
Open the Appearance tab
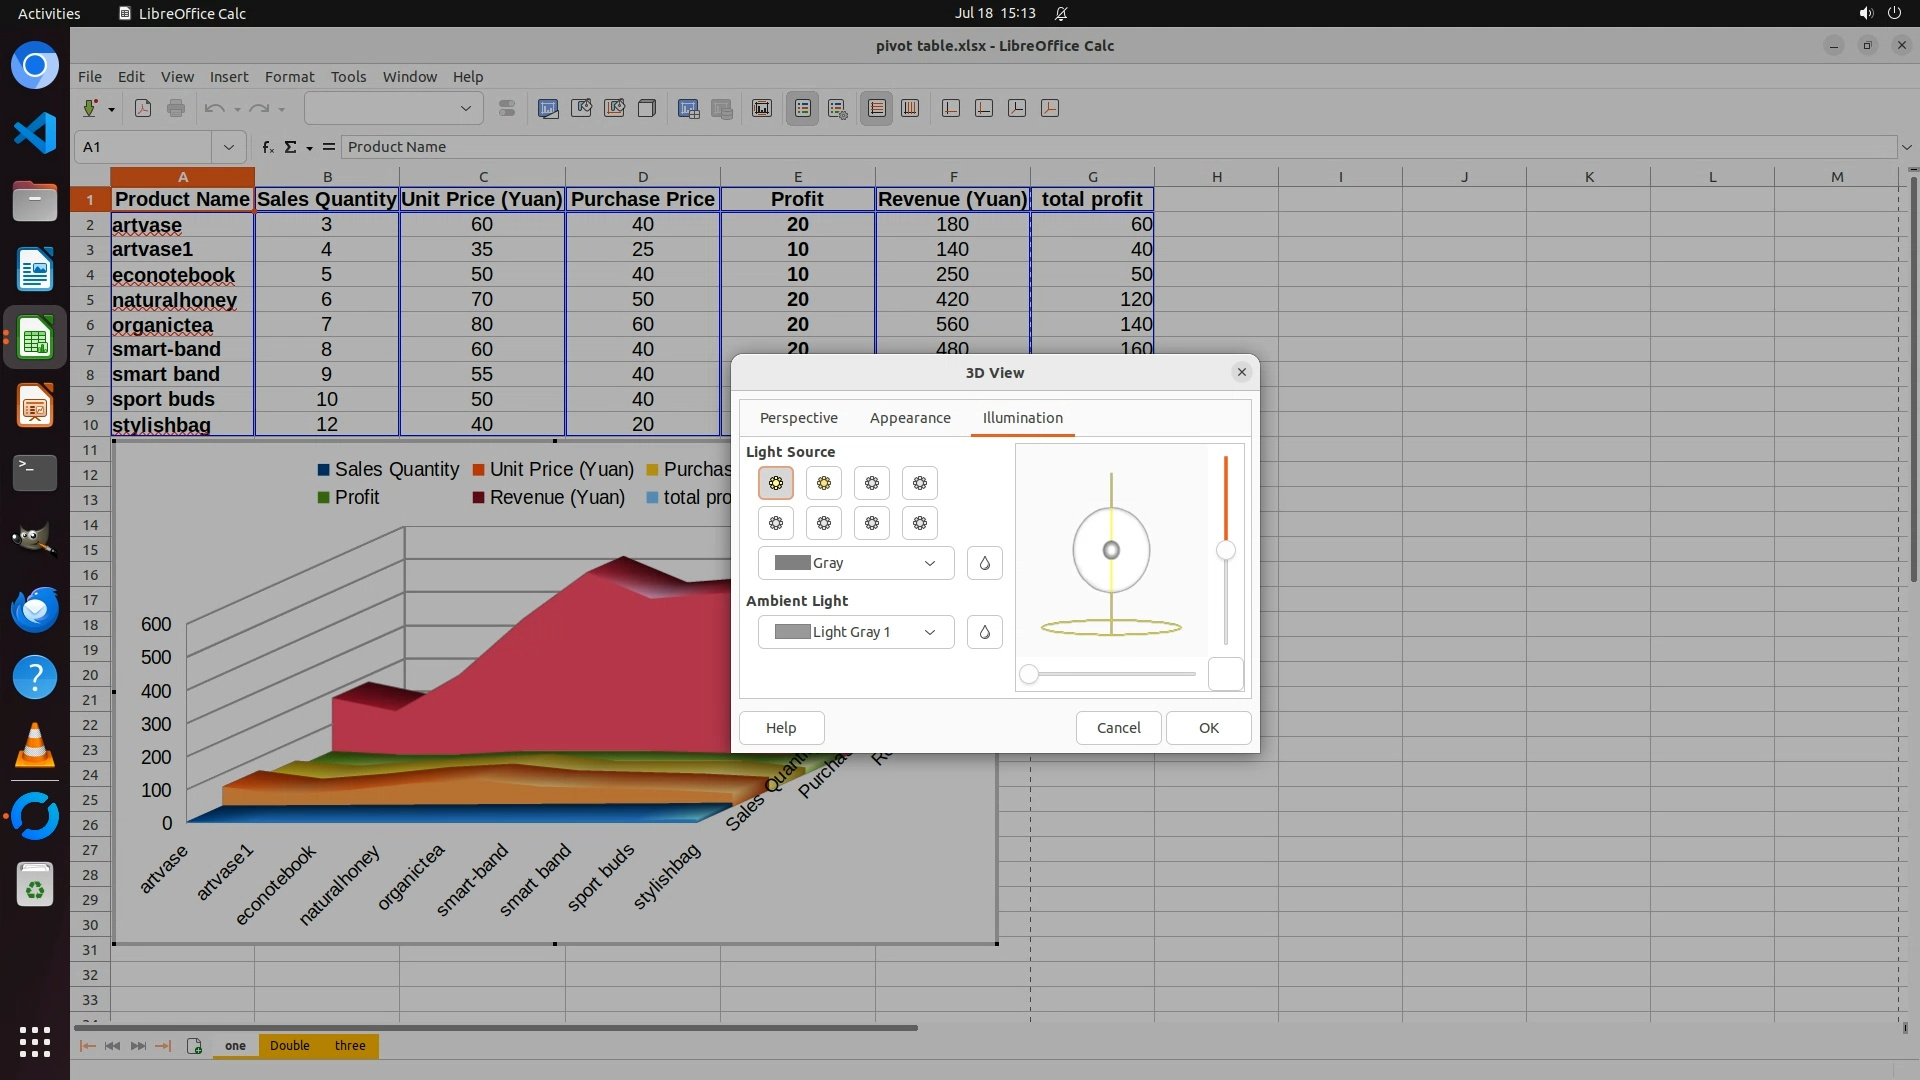pos(909,418)
